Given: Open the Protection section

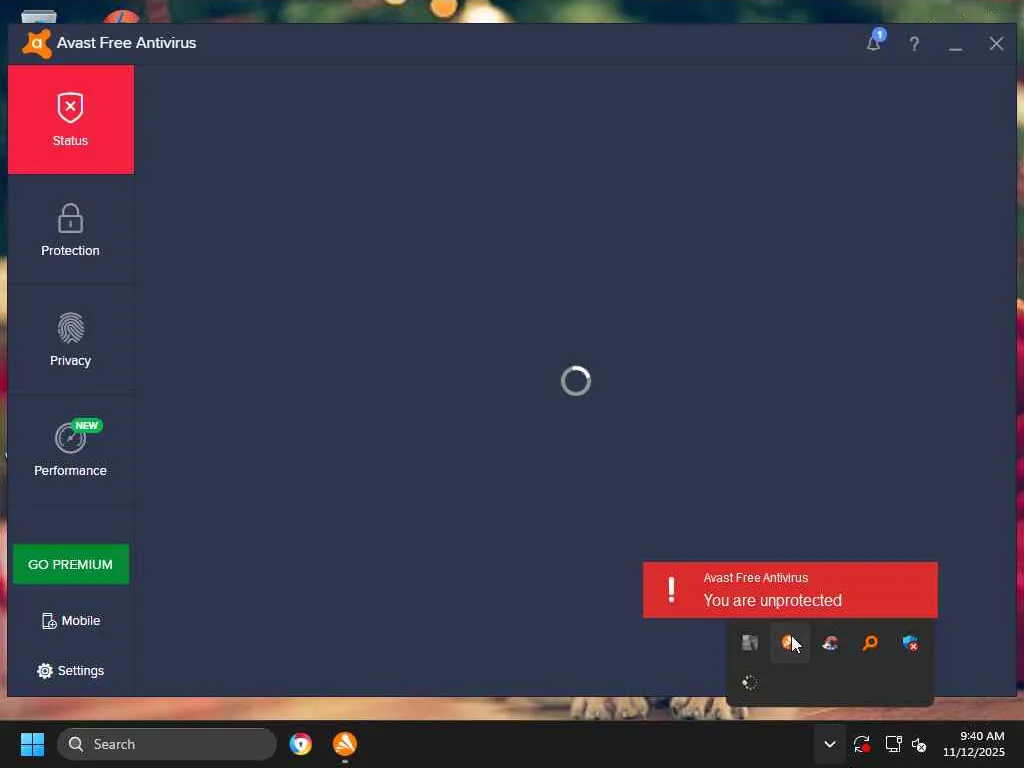Looking at the screenshot, I should pyautogui.click(x=71, y=230).
